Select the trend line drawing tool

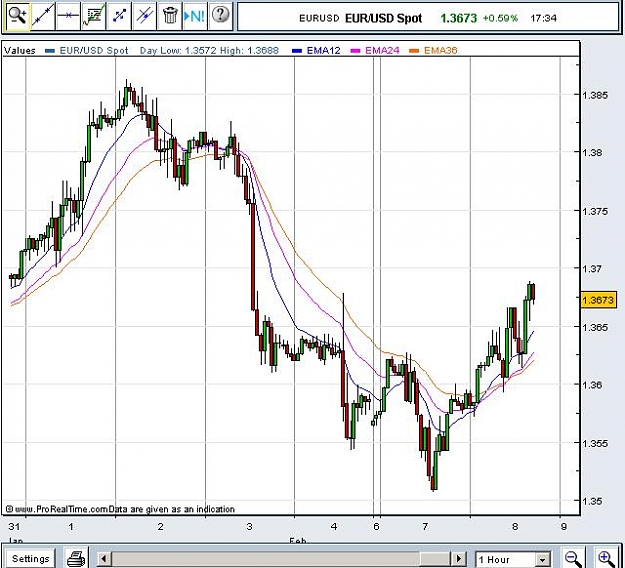click(x=43, y=16)
